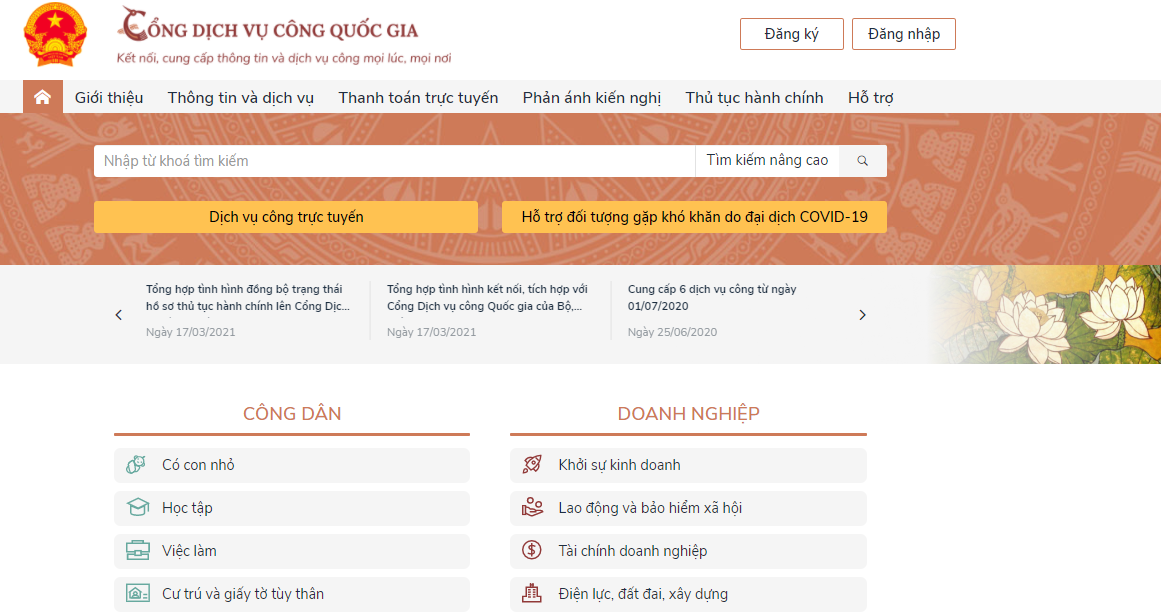1161x613 pixels.
Task: Click the search magnifier icon
Action: tap(861, 160)
